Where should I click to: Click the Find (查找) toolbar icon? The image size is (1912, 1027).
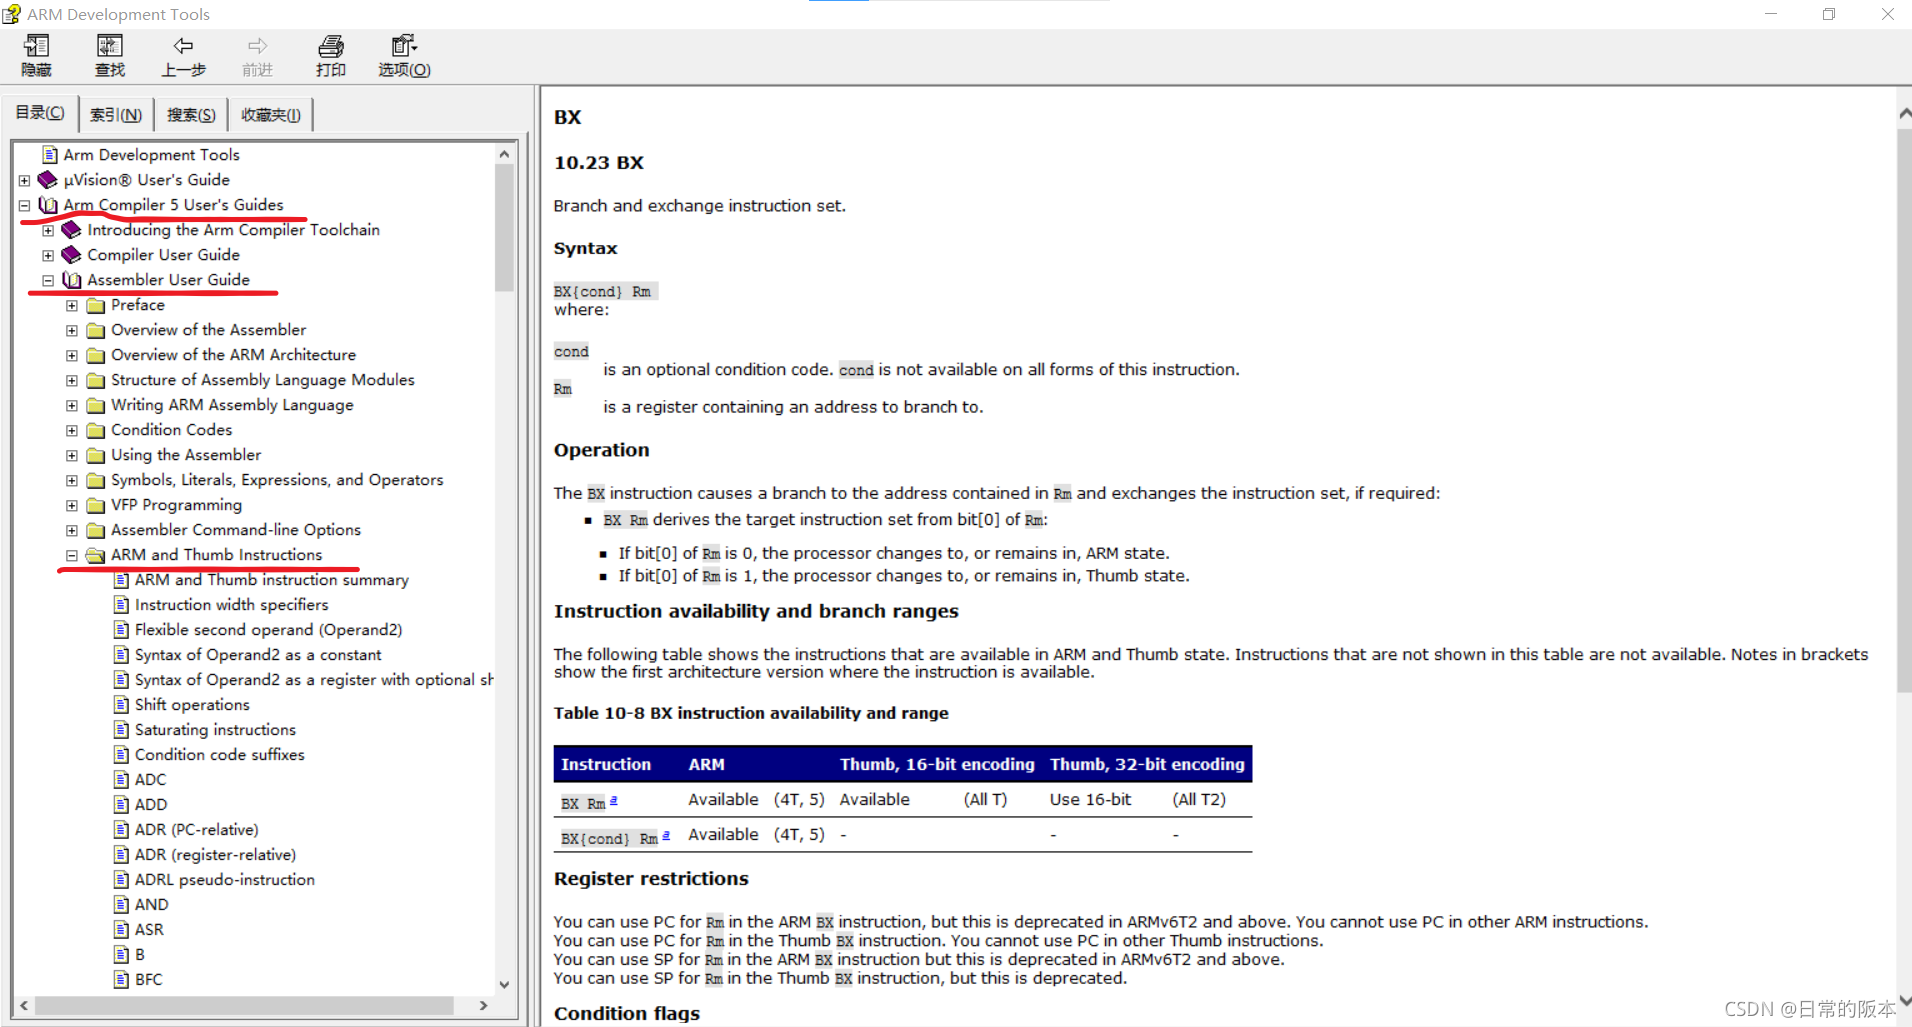pos(110,46)
